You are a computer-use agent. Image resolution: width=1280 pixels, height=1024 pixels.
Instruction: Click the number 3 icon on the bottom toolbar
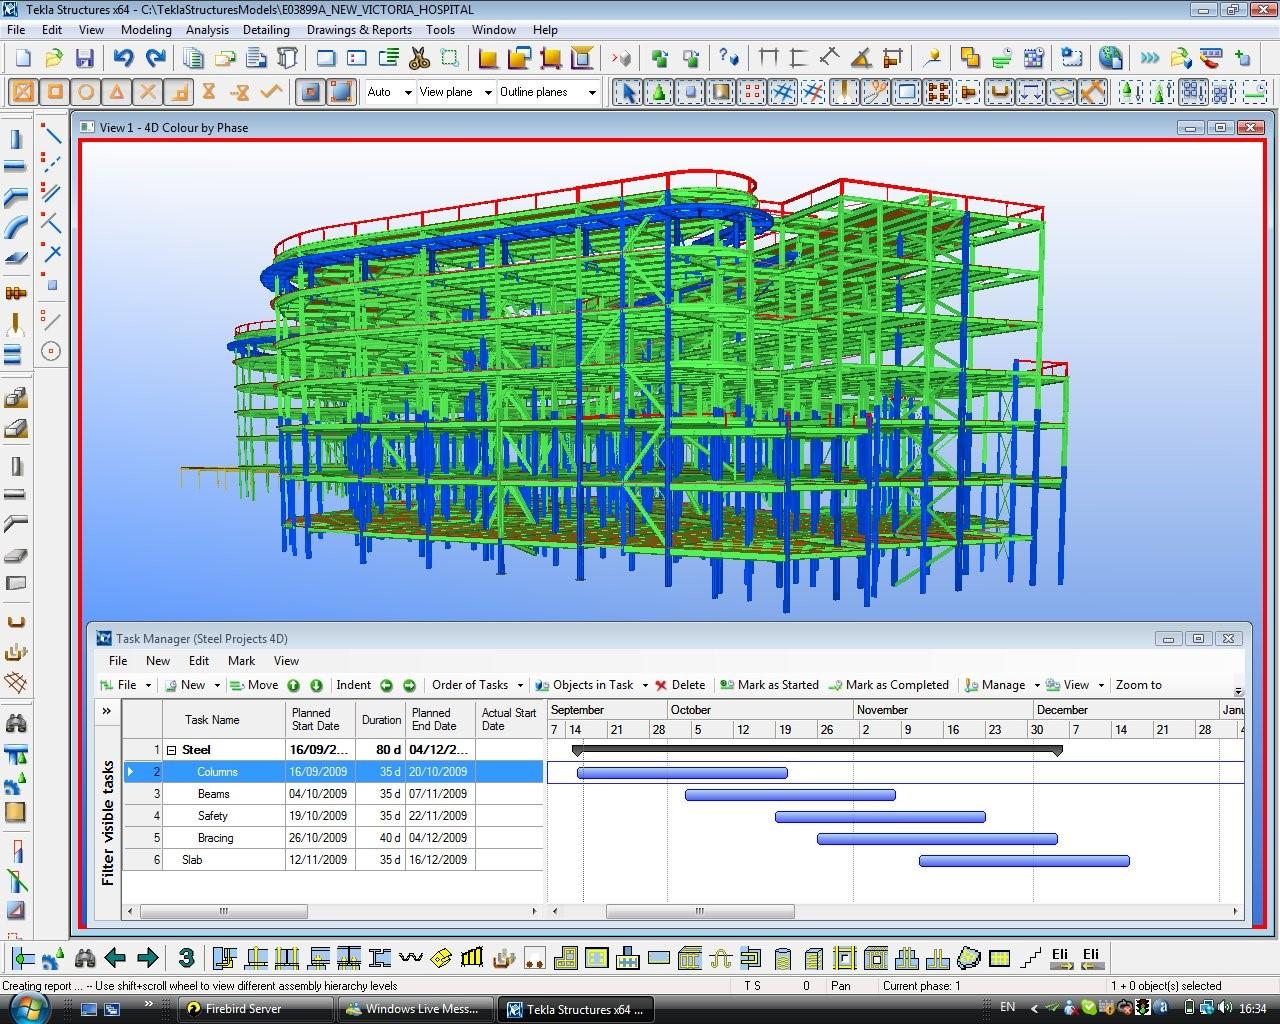186,958
